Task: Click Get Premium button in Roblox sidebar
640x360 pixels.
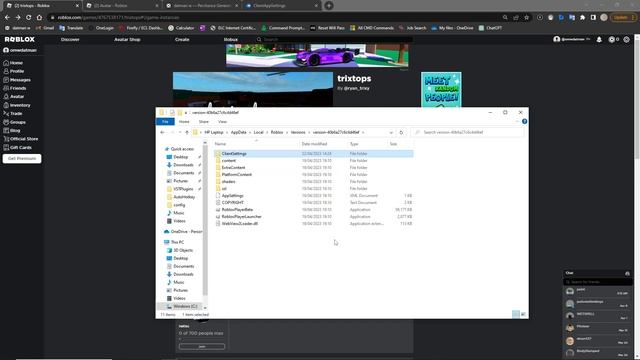Action: [22, 158]
